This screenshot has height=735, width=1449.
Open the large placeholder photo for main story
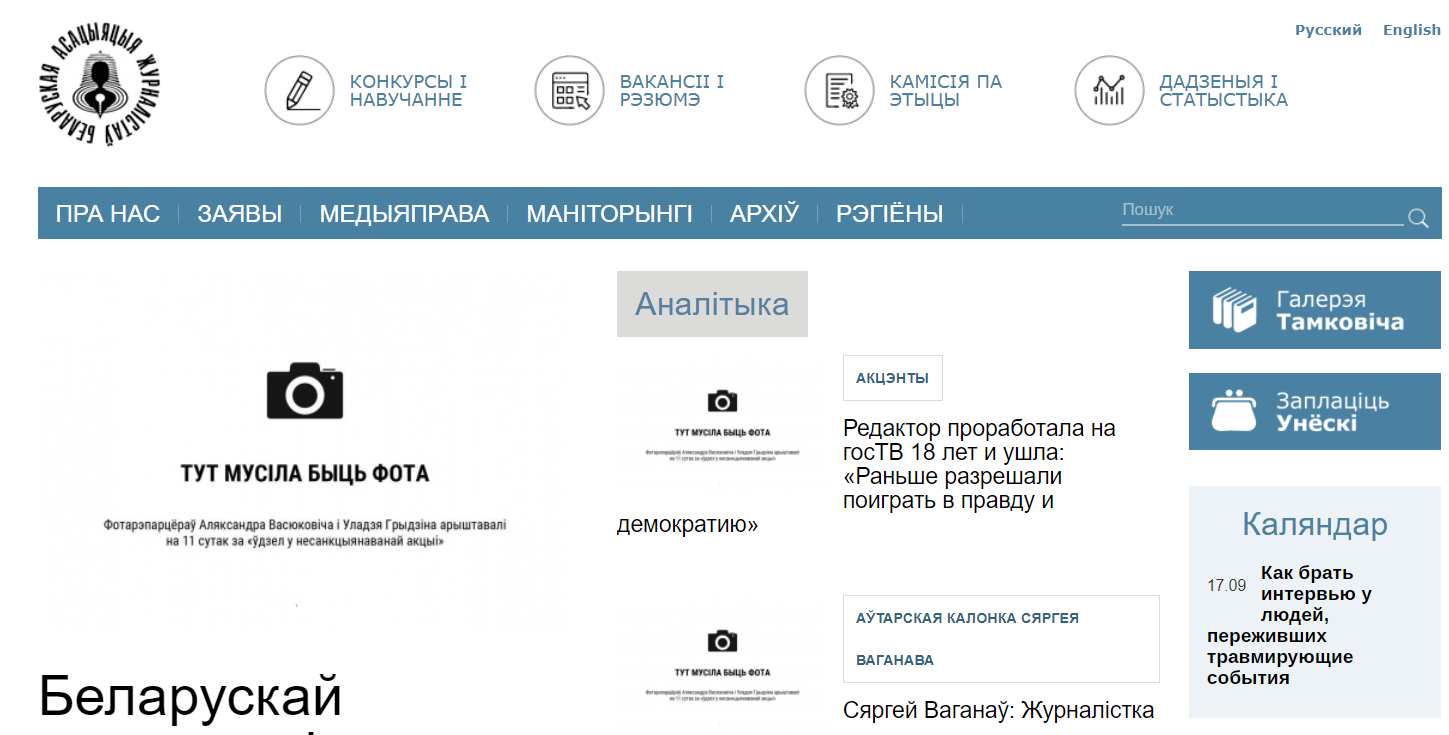tap(305, 450)
